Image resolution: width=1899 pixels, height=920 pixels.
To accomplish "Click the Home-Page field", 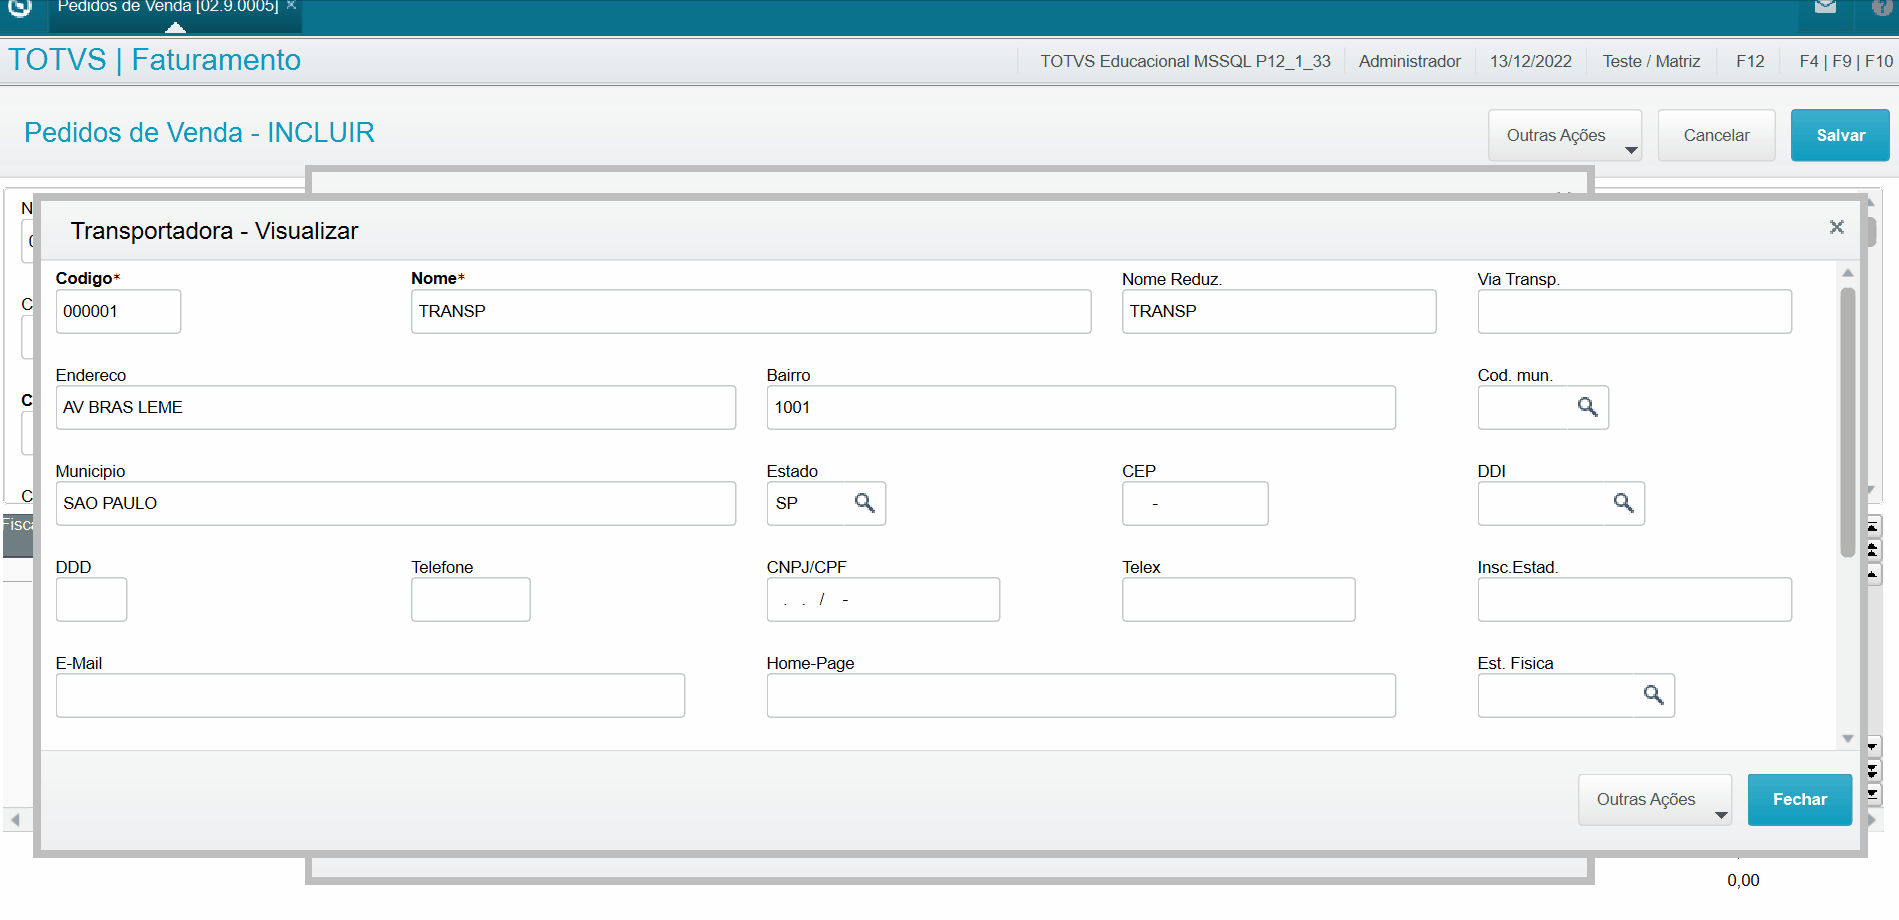I will [x=1081, y=695].
